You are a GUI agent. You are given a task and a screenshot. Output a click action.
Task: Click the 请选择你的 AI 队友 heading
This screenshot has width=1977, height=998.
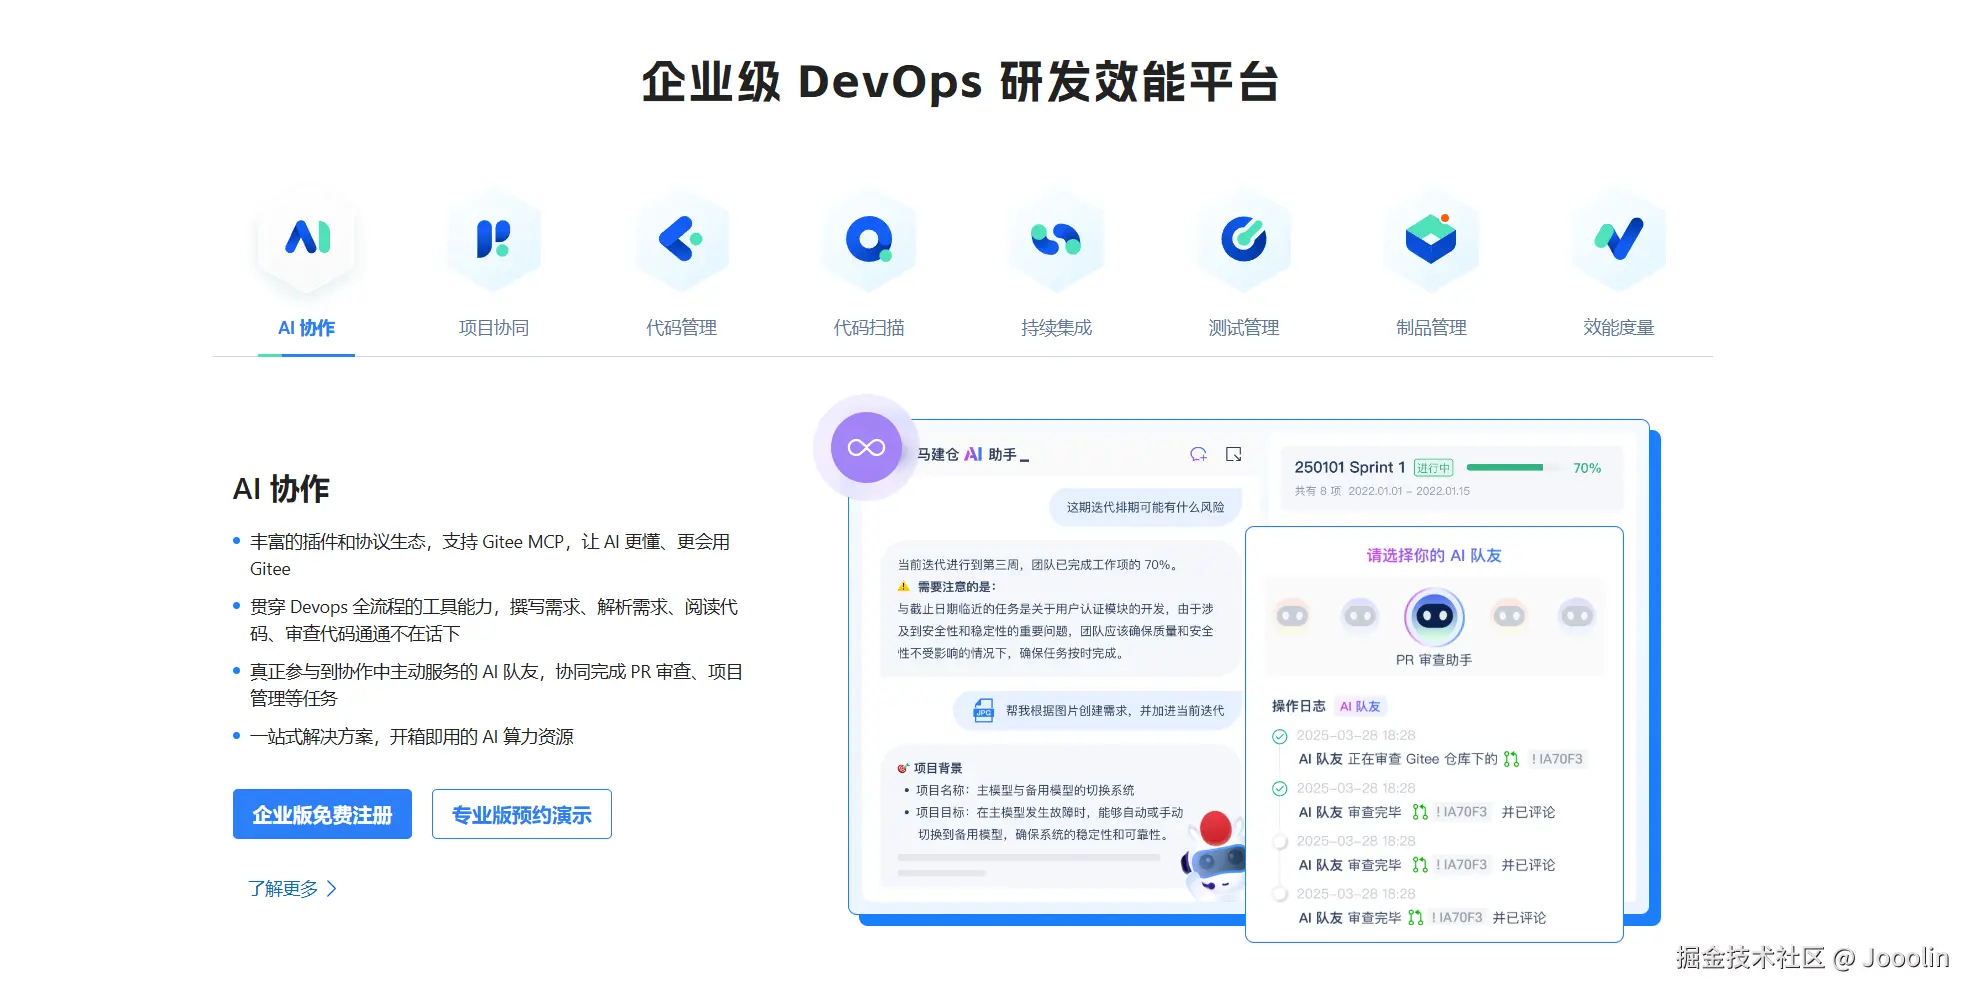coord(1434,555)
